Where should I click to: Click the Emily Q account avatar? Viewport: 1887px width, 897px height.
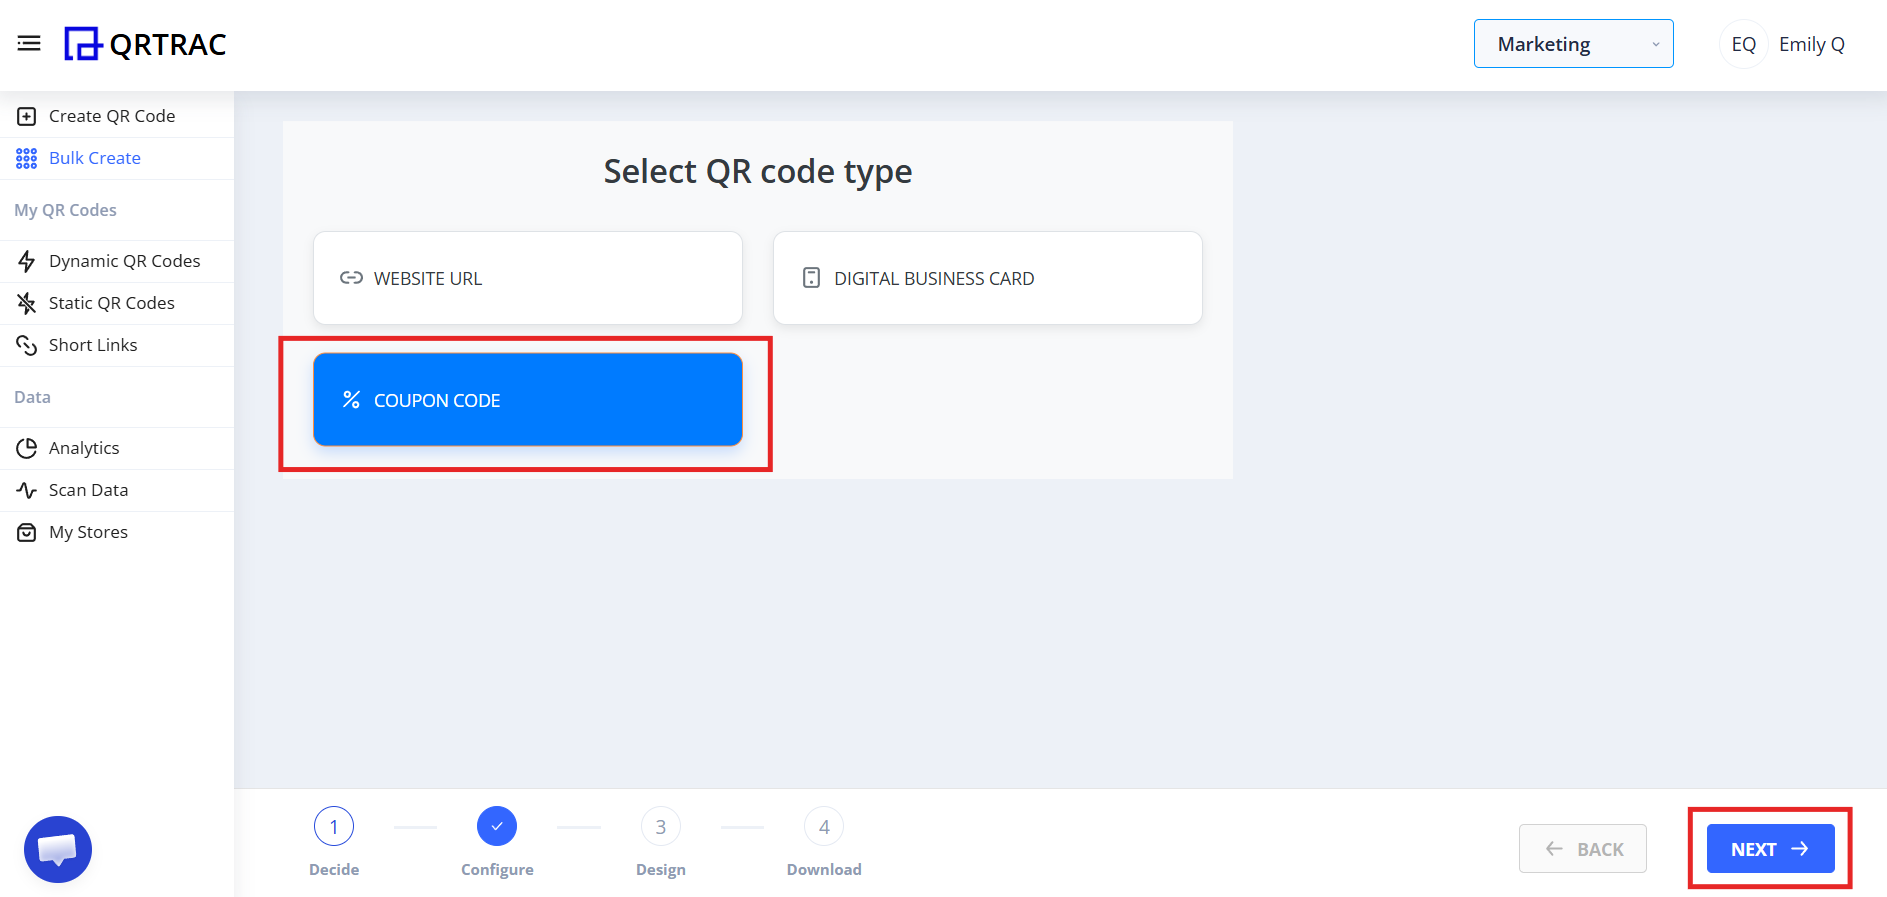point(1743,43)
